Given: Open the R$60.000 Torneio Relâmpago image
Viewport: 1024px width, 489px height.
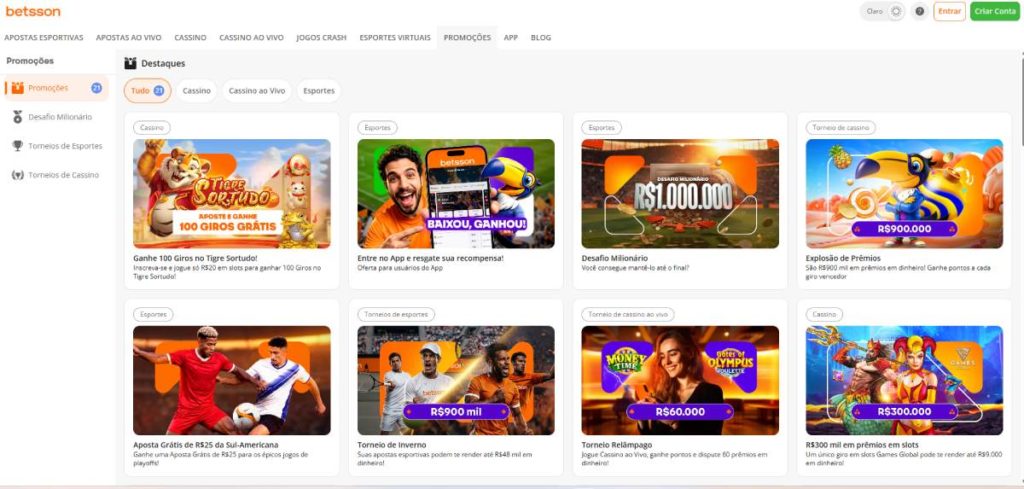Looking at the screenshot, I should (x=680, y=380).
